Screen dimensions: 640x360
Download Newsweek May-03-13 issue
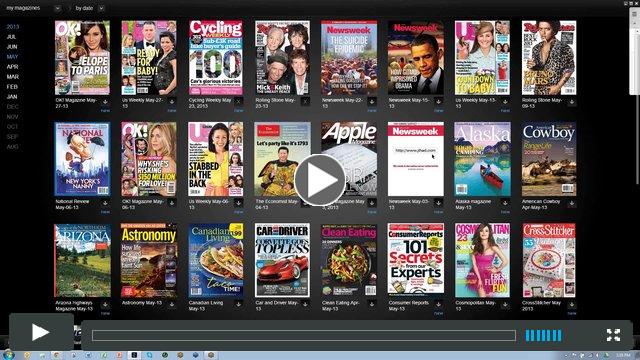(x=439, y=203)
